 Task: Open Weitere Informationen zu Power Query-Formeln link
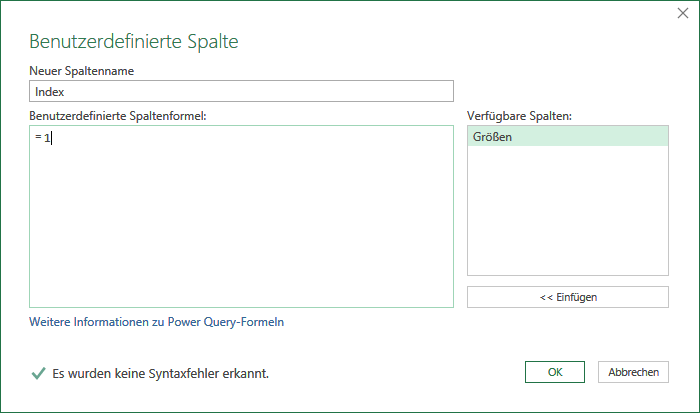tap(156, 322)
